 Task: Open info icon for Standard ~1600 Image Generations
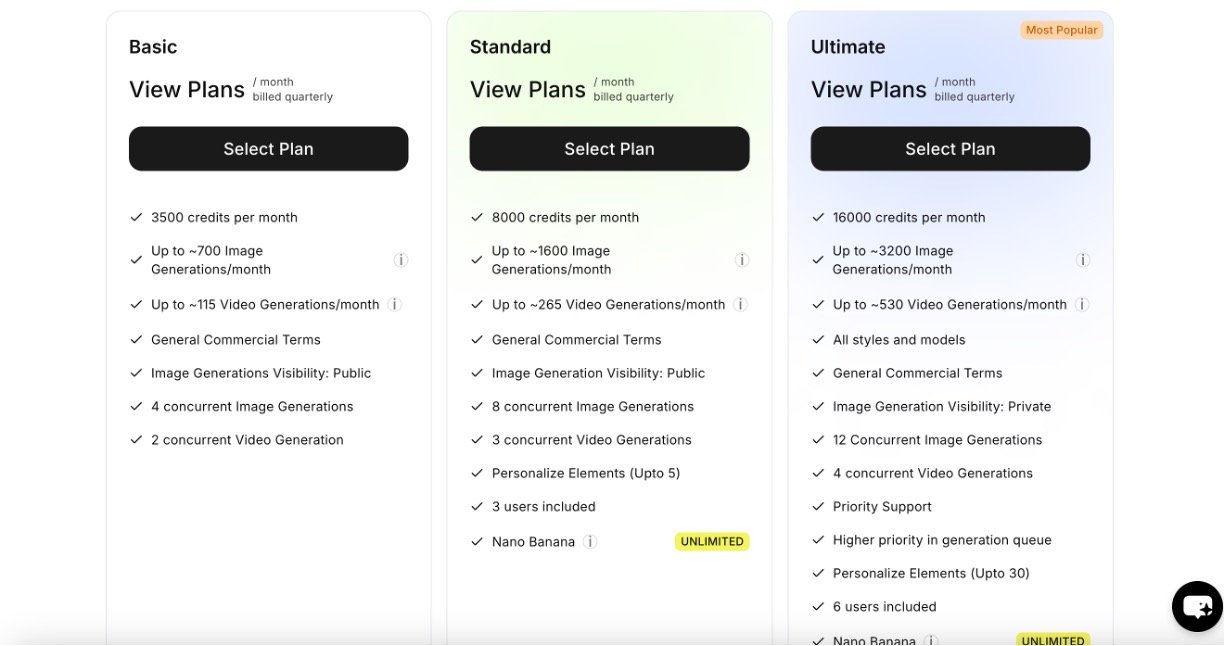tap(742, 260)
